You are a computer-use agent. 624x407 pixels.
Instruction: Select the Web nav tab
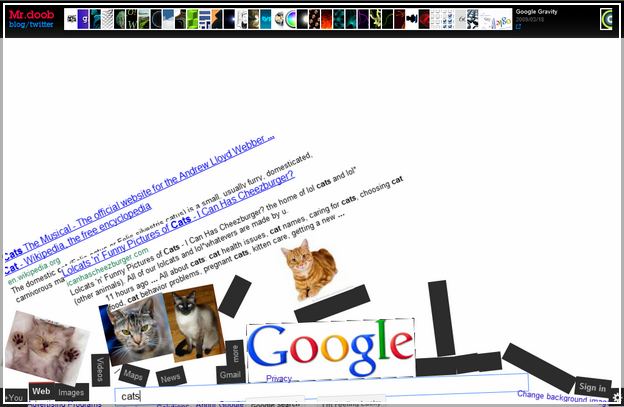coord(41,391)
